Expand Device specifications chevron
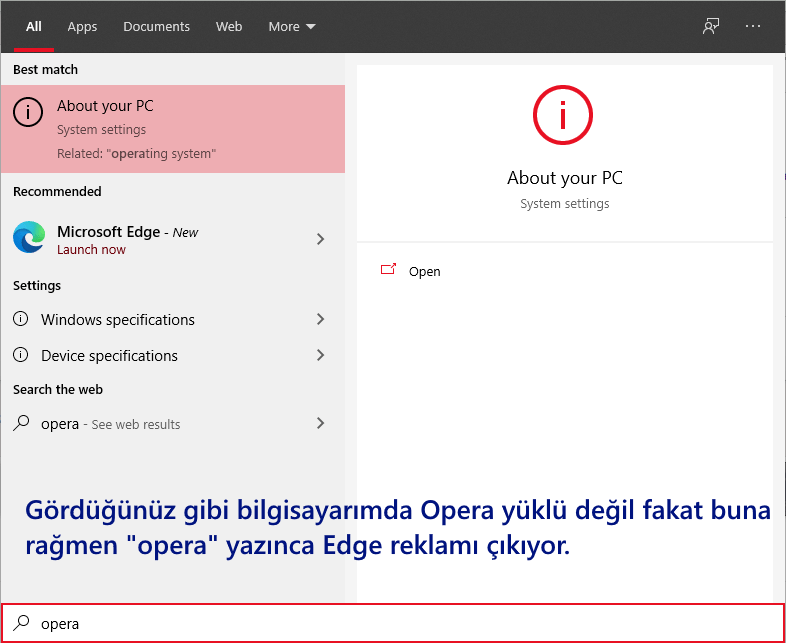 click(321, 355)
